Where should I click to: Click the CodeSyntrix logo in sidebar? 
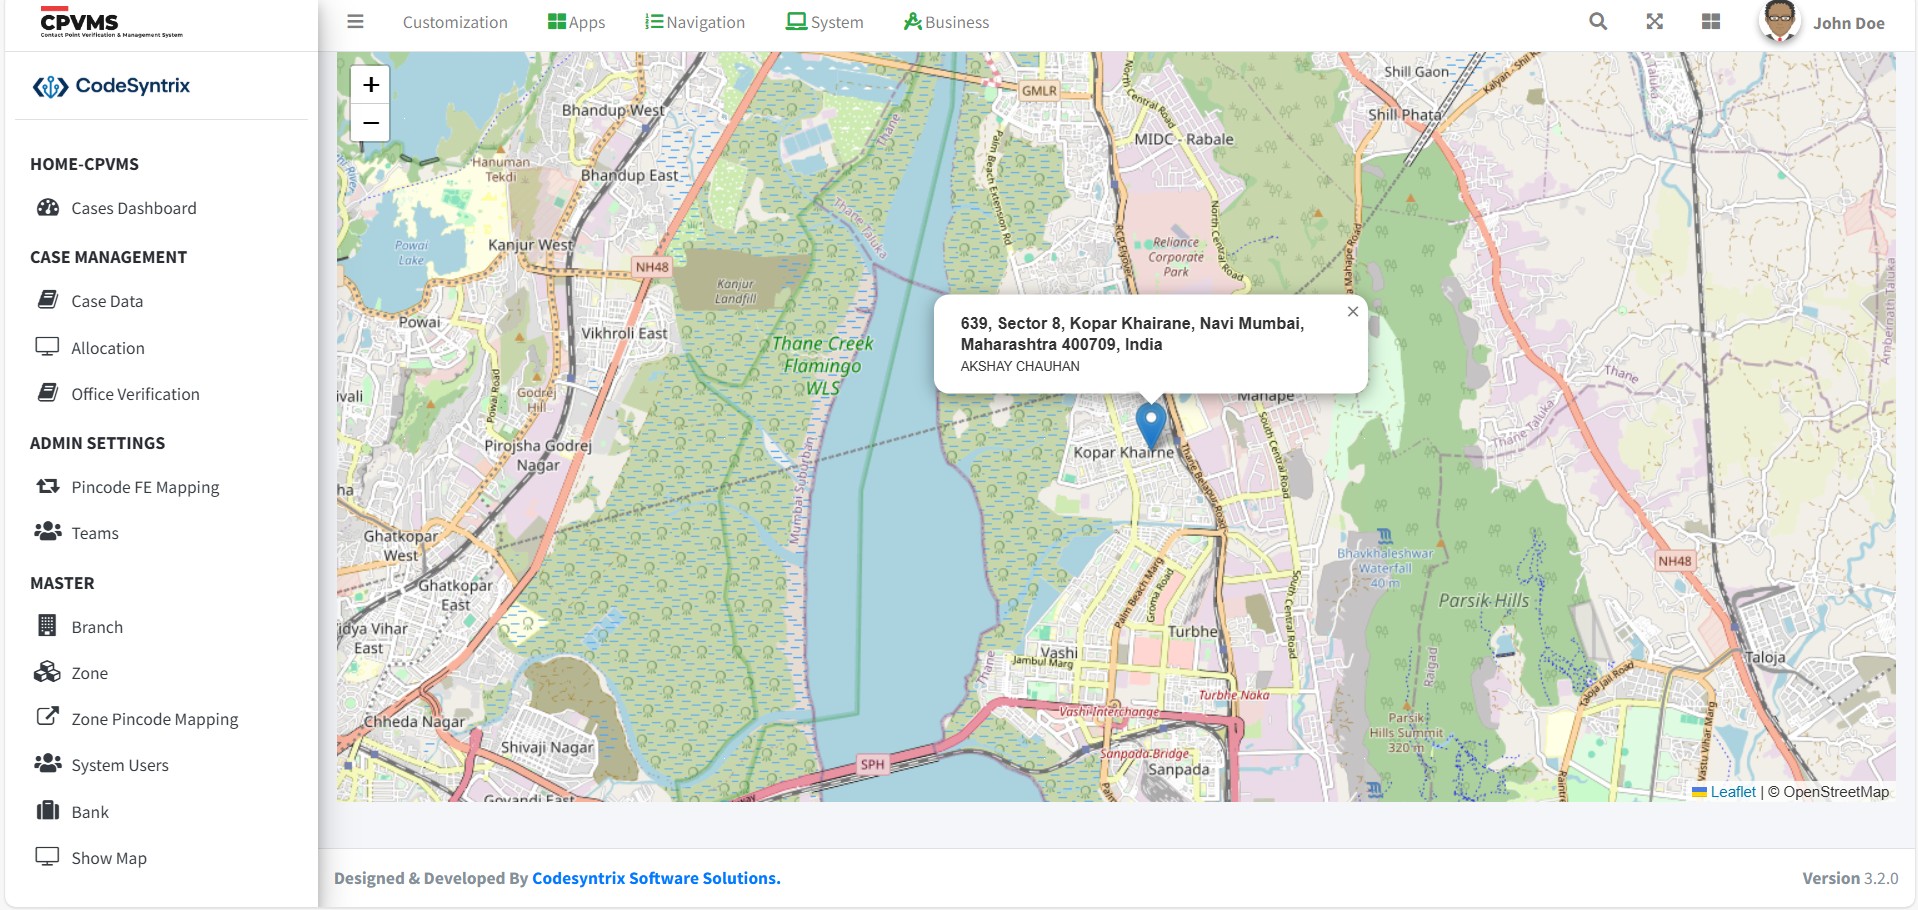tap(111, 86)
